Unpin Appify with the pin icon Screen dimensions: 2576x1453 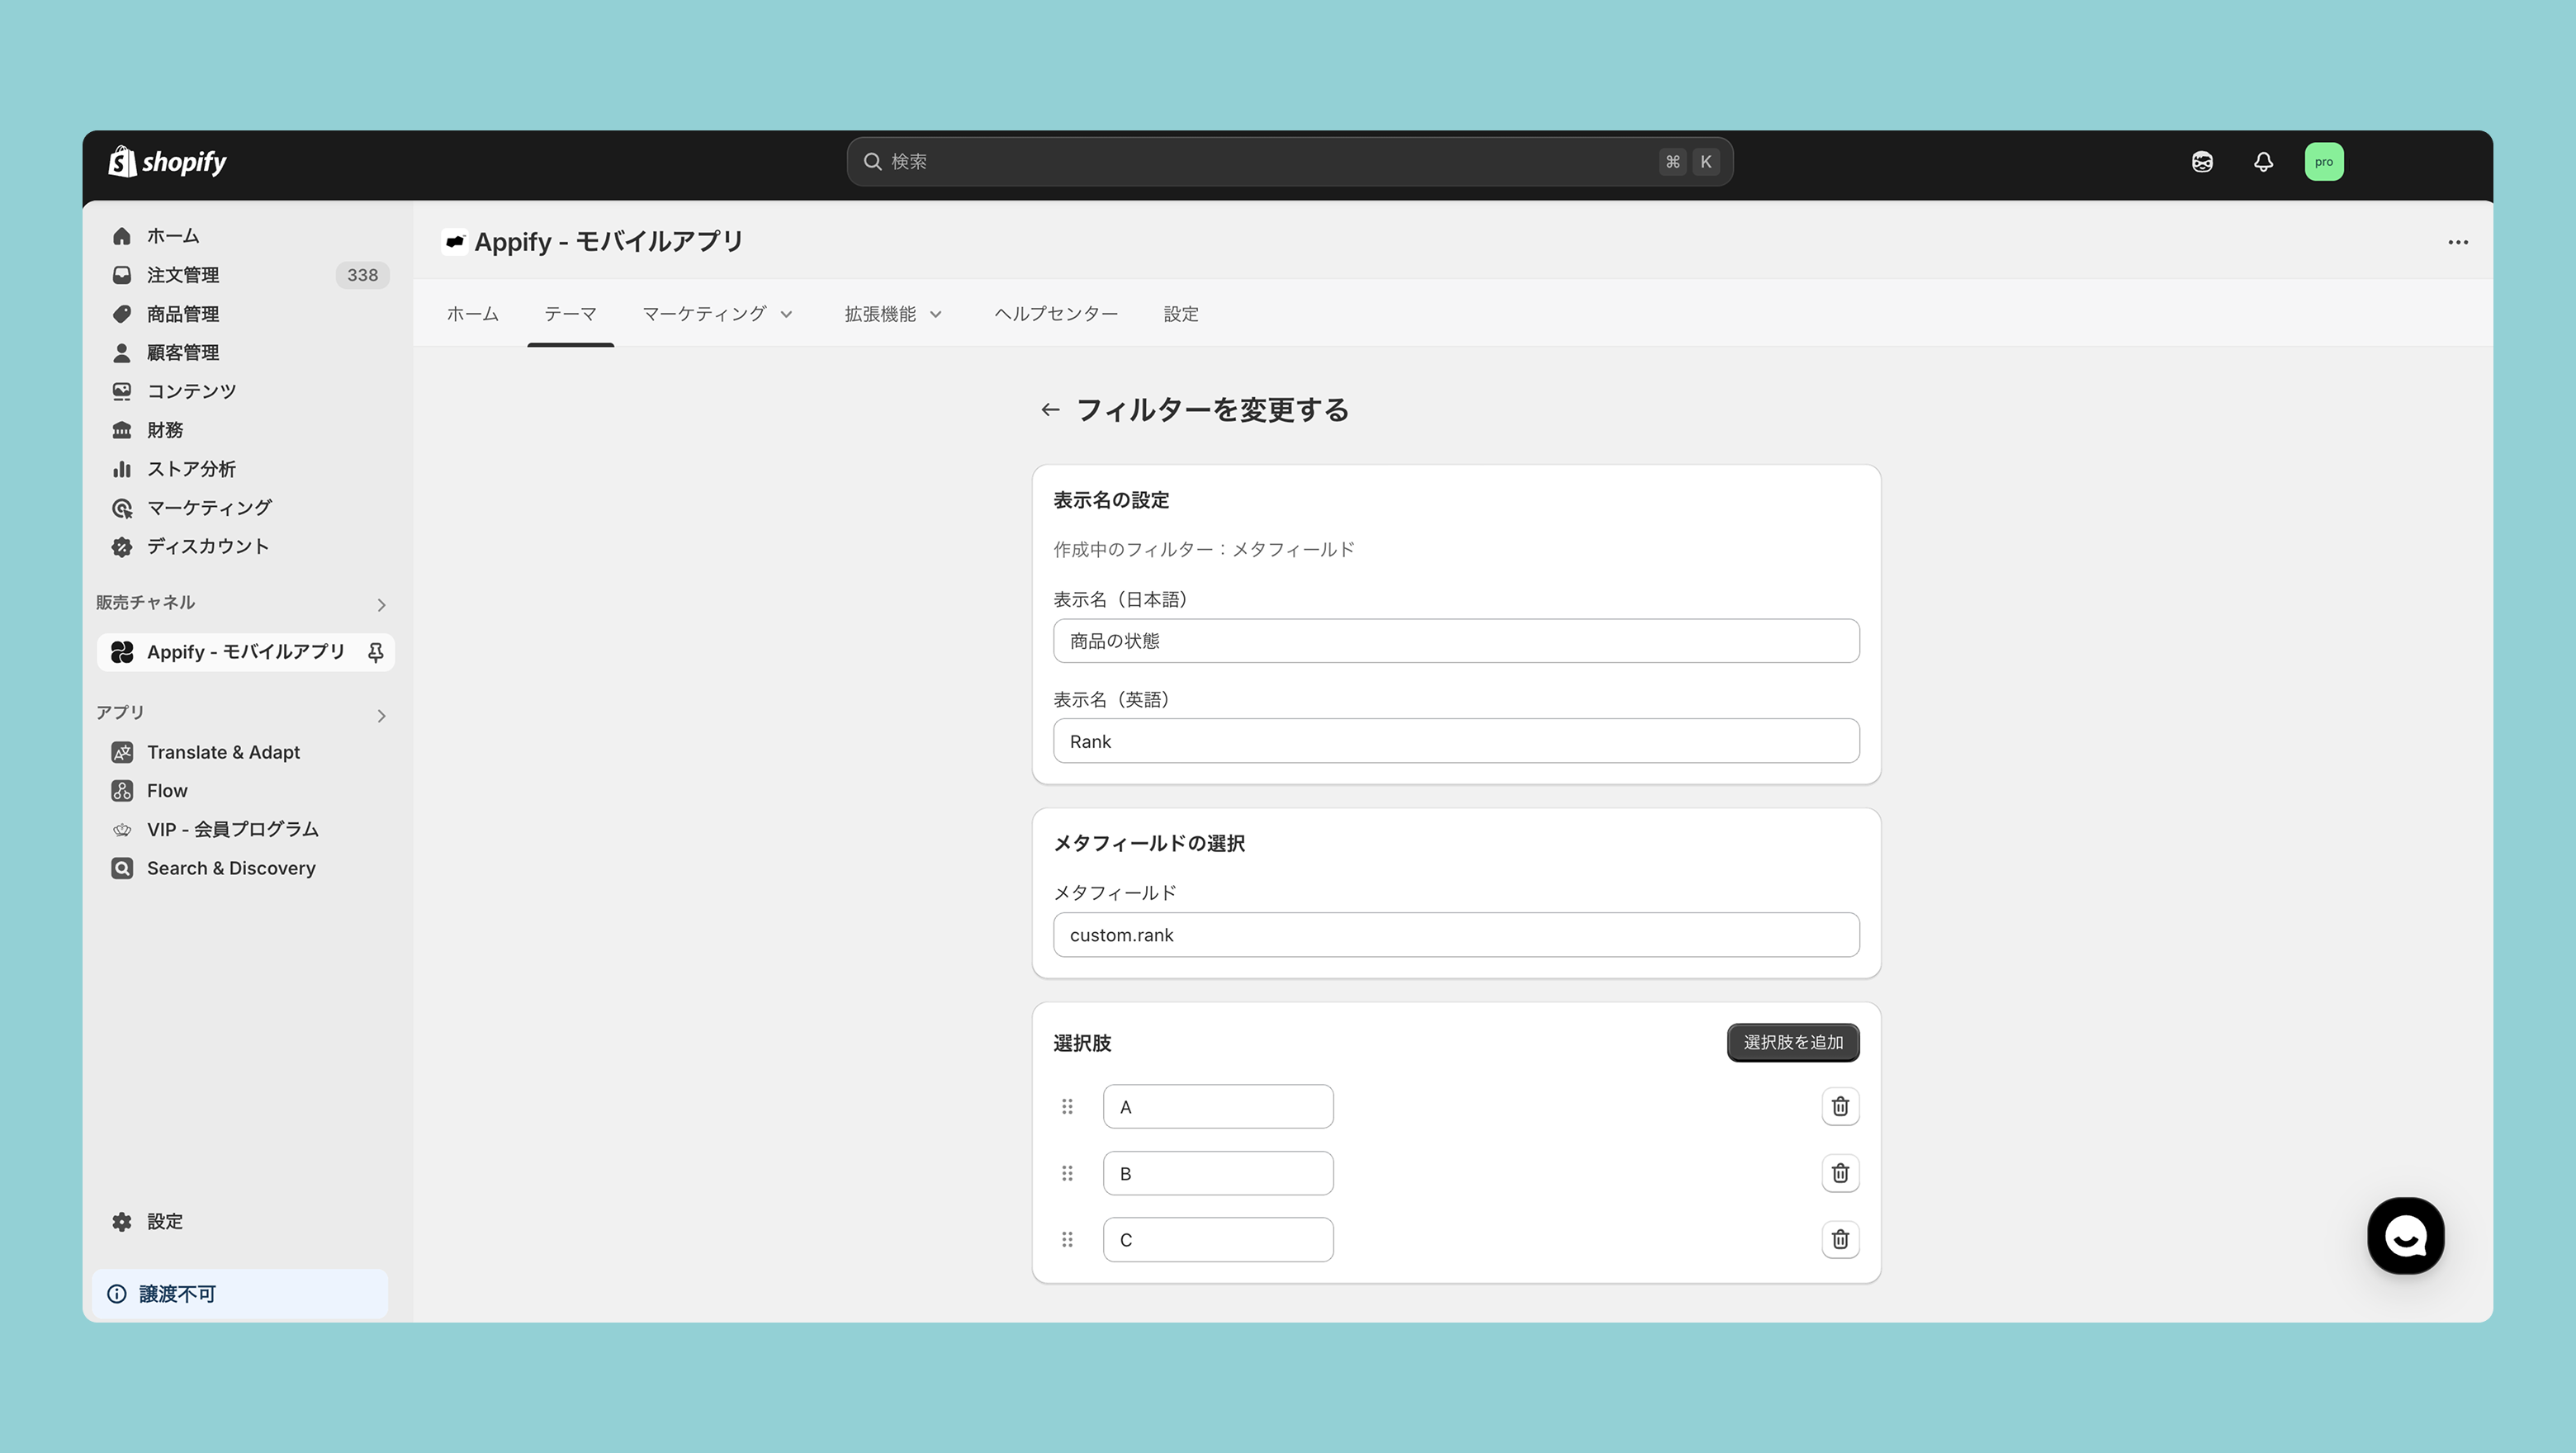[376, 652]
